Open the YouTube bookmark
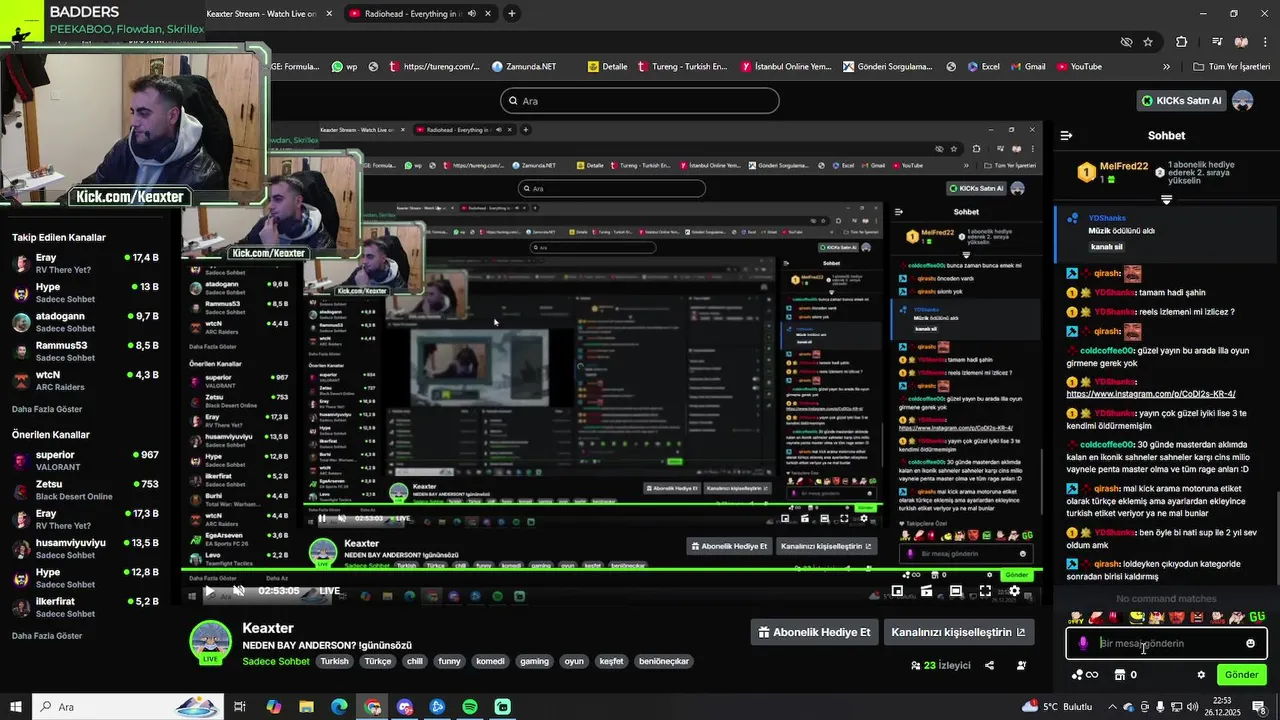This screenshot has height=720, width=1280. pos(1078,67)
